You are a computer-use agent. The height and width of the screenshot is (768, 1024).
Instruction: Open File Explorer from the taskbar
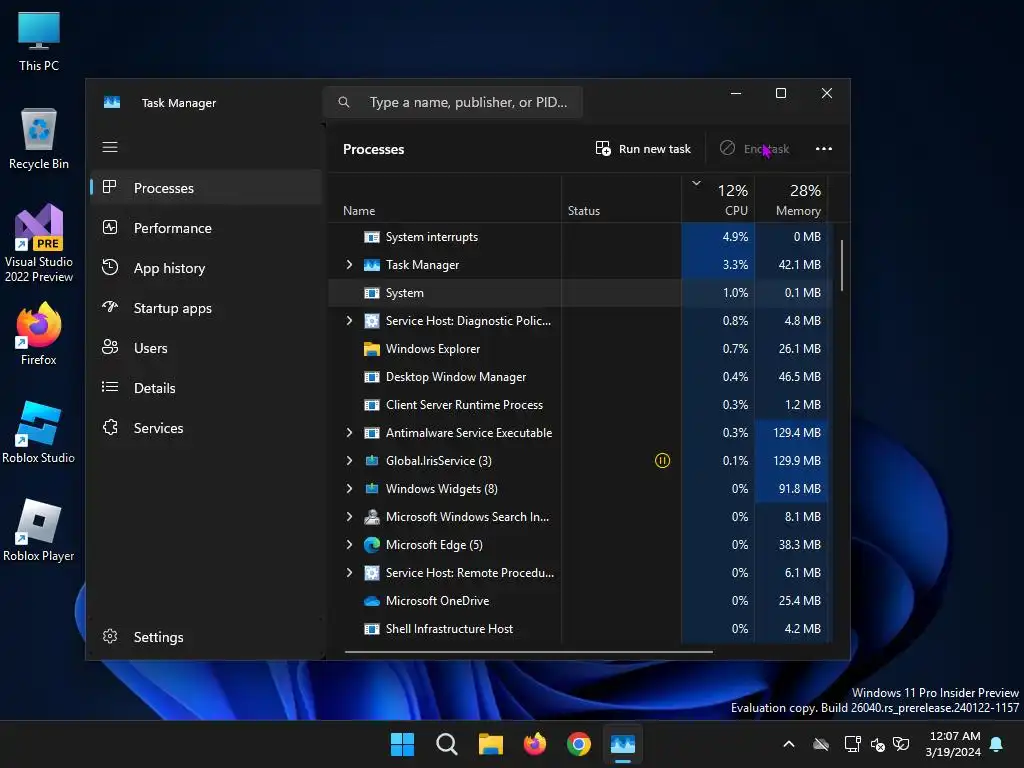tap(490, 744)
